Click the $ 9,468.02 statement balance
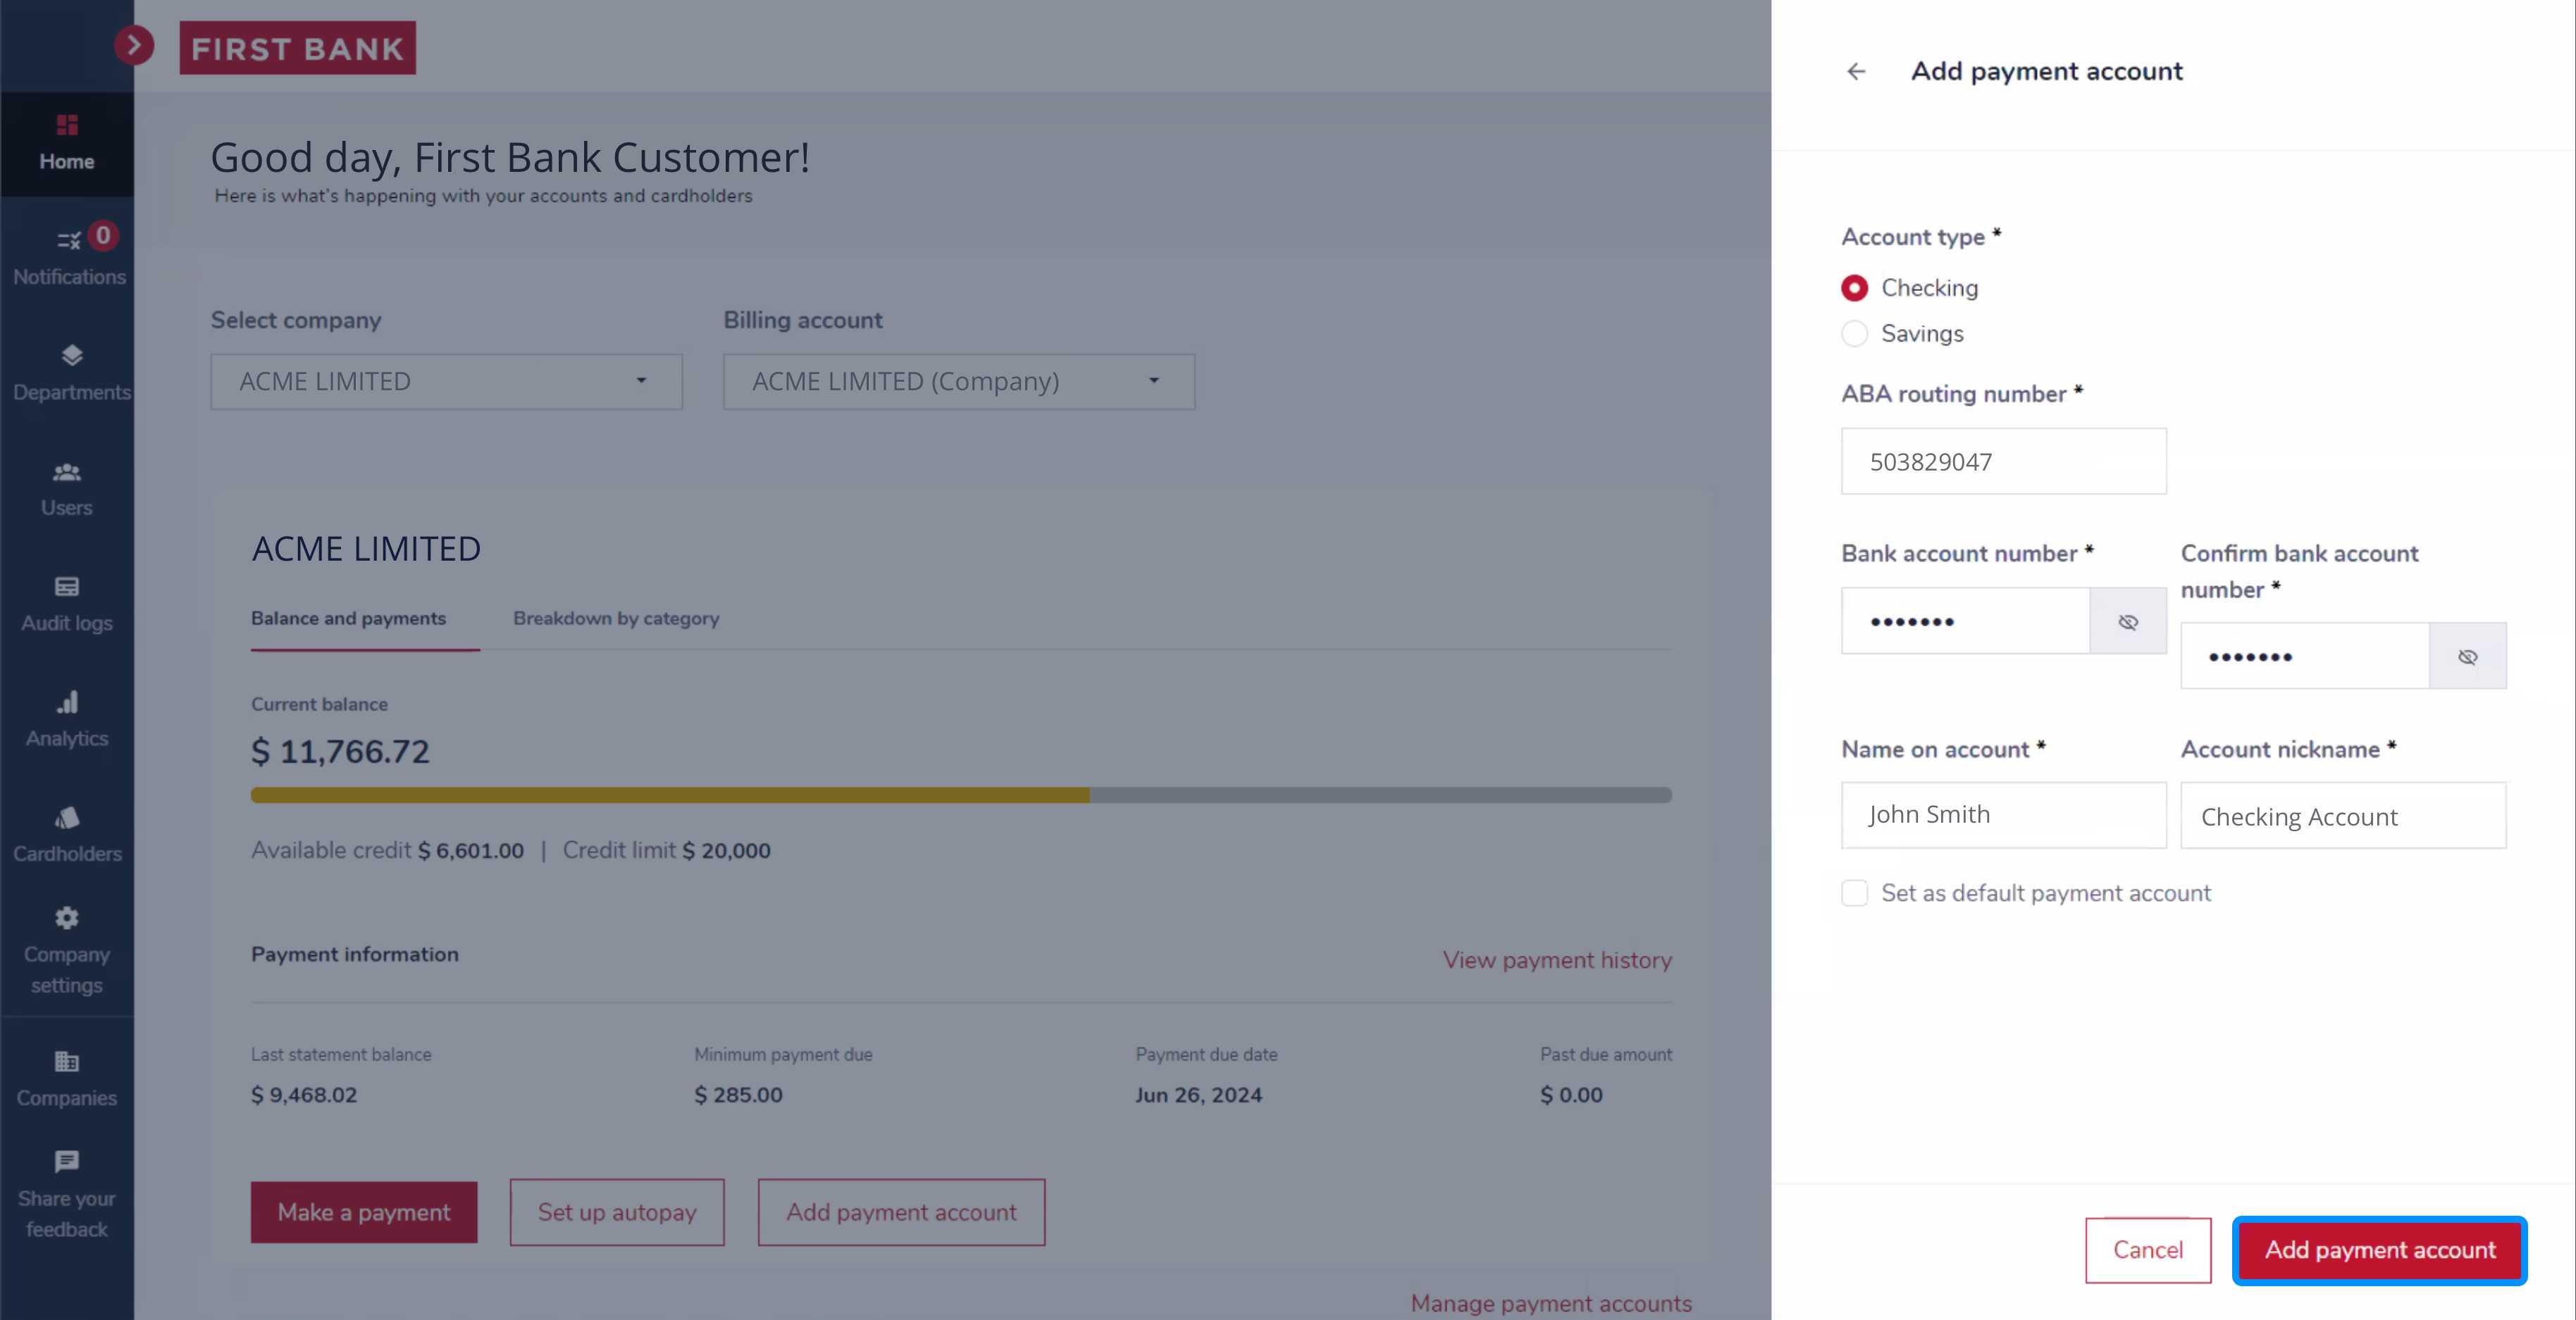The image size is (2576, 1320). (x=304, y=1095)
